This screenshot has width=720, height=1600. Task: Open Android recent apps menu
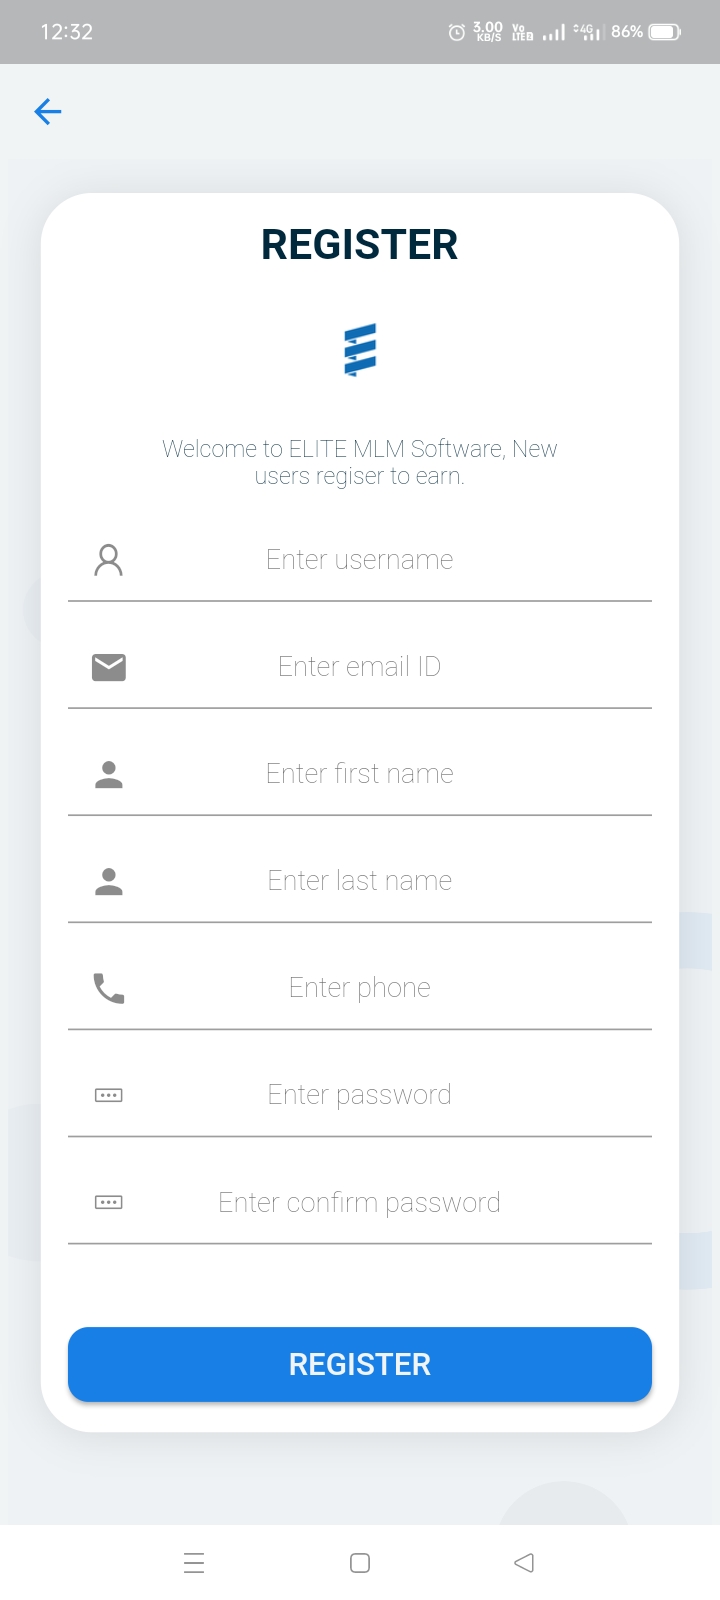coord(194,1563)
